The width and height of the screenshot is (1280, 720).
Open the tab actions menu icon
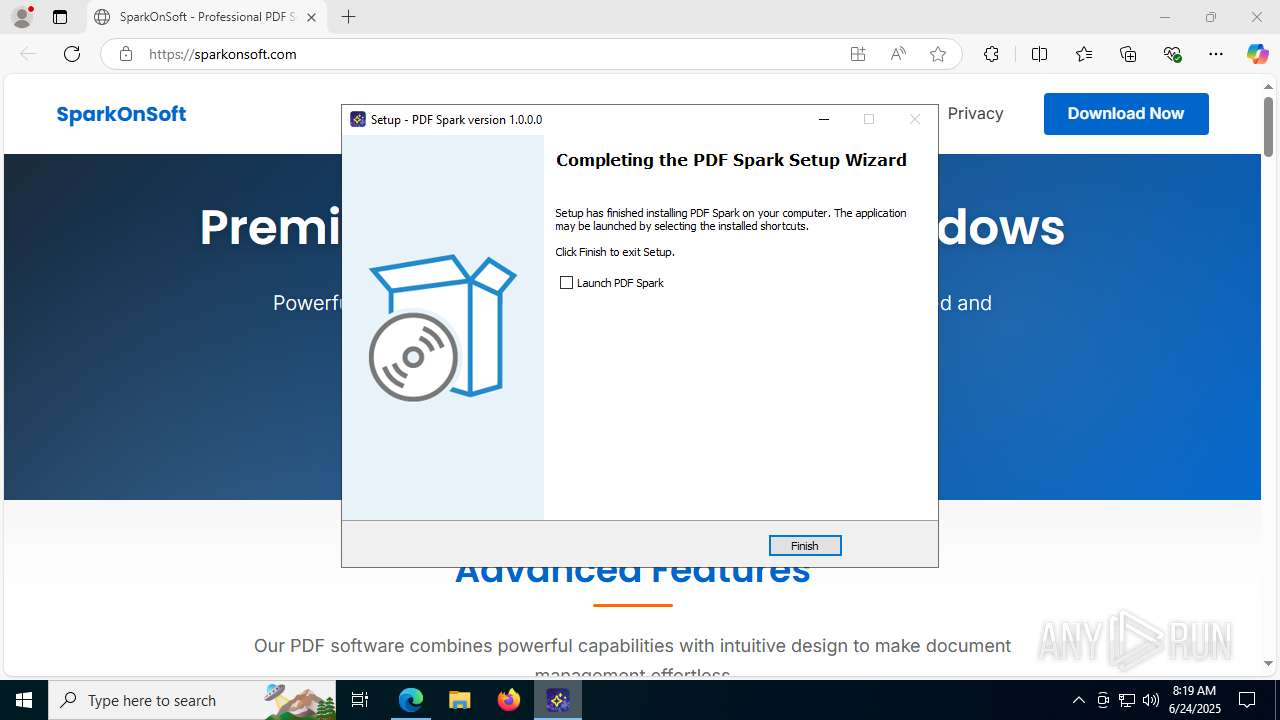pos(60,17)
